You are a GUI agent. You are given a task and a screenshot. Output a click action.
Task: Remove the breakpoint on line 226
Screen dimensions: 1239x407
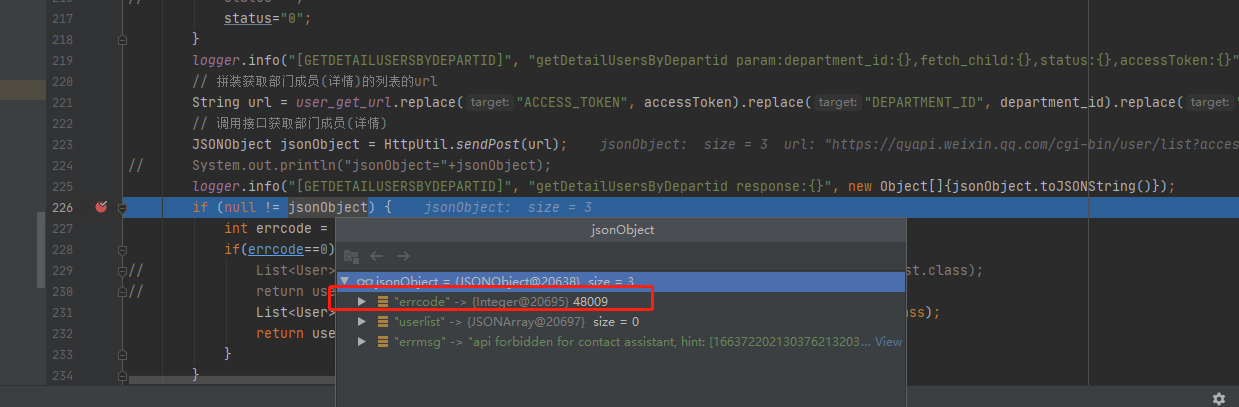100,207
